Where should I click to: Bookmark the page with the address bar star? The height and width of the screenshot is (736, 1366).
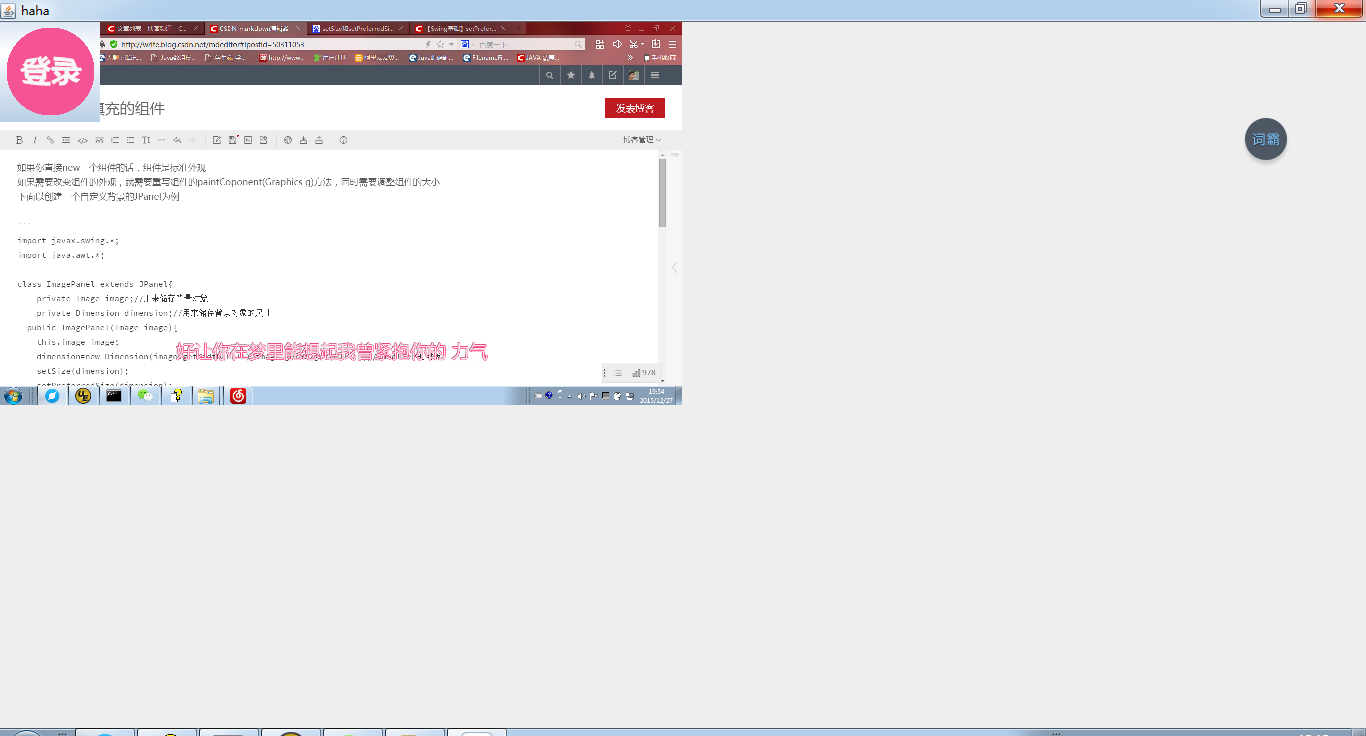click(440, 44)
